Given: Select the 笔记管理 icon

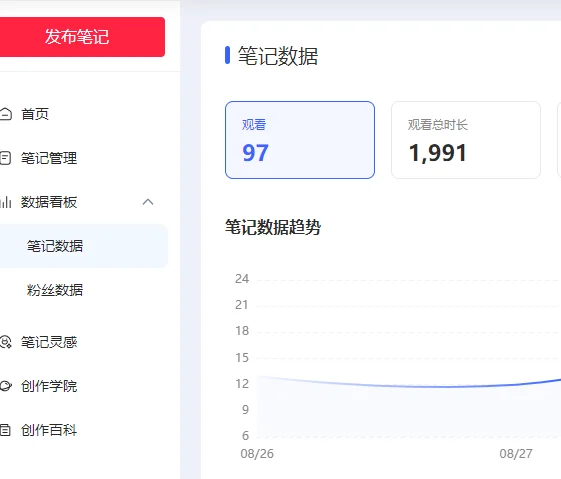Looking at the screenshot, I should [x=5, y=158].
